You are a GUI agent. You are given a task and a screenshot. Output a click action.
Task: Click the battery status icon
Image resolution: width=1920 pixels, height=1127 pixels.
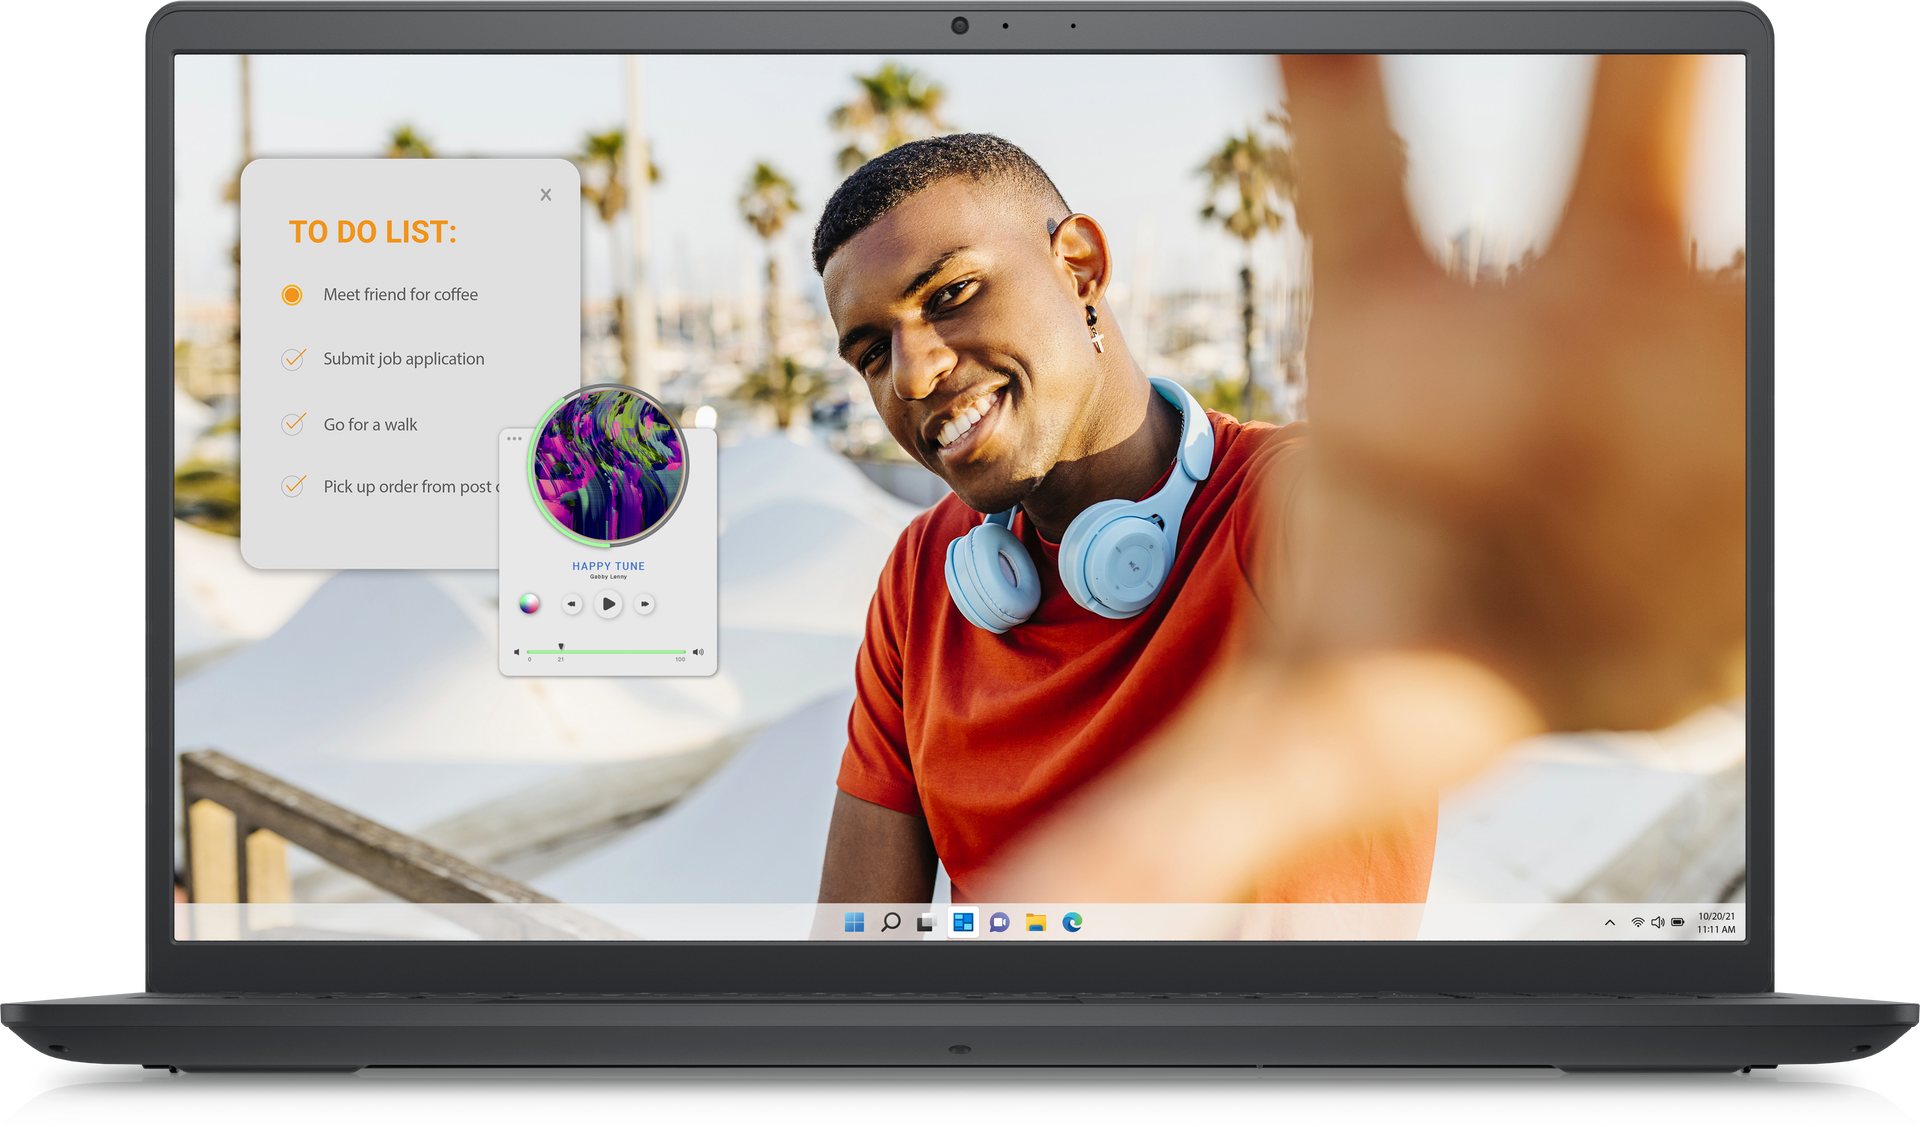(1678, 922)
